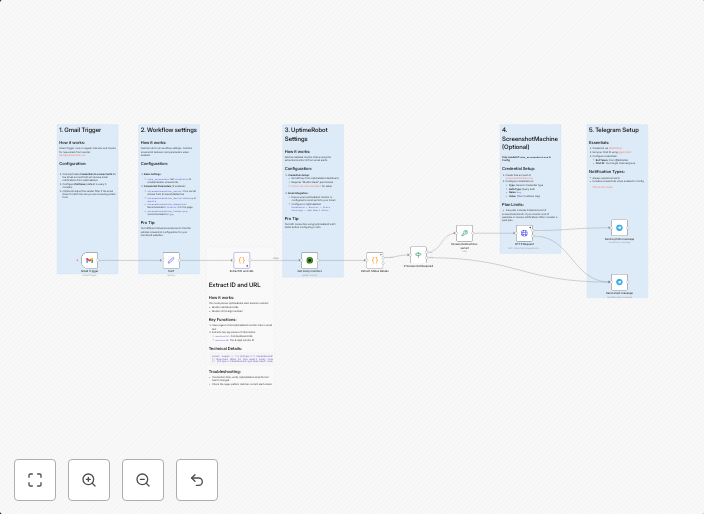This screenshot has height=514, width=704.
Task: Open the HTTP Request globe node
Action: click(x=523, y=233)
